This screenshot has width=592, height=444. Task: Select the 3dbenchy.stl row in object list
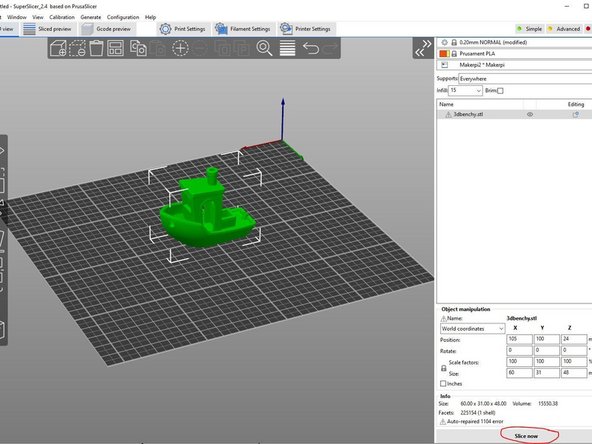514,114
